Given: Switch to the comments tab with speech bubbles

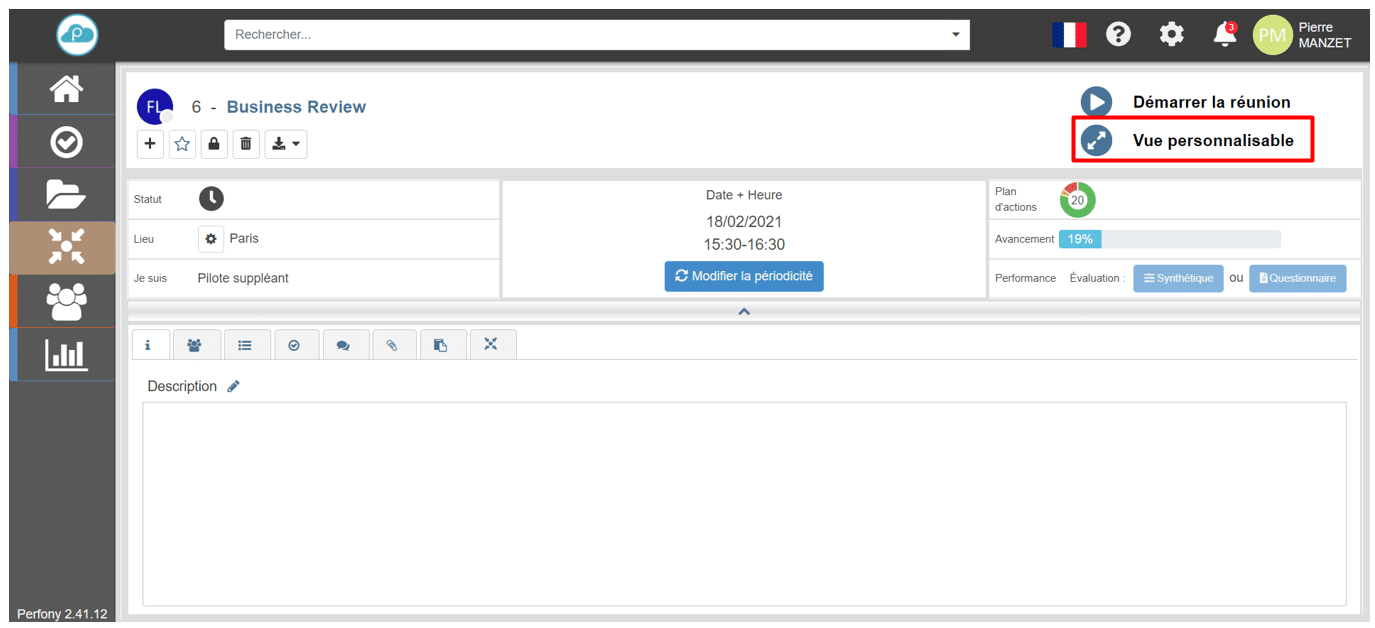Looking at the screenshot, I should pos(343,345).
